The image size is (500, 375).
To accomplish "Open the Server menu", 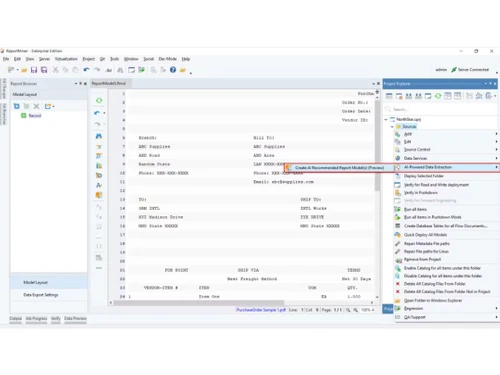I will coord(44,59).
